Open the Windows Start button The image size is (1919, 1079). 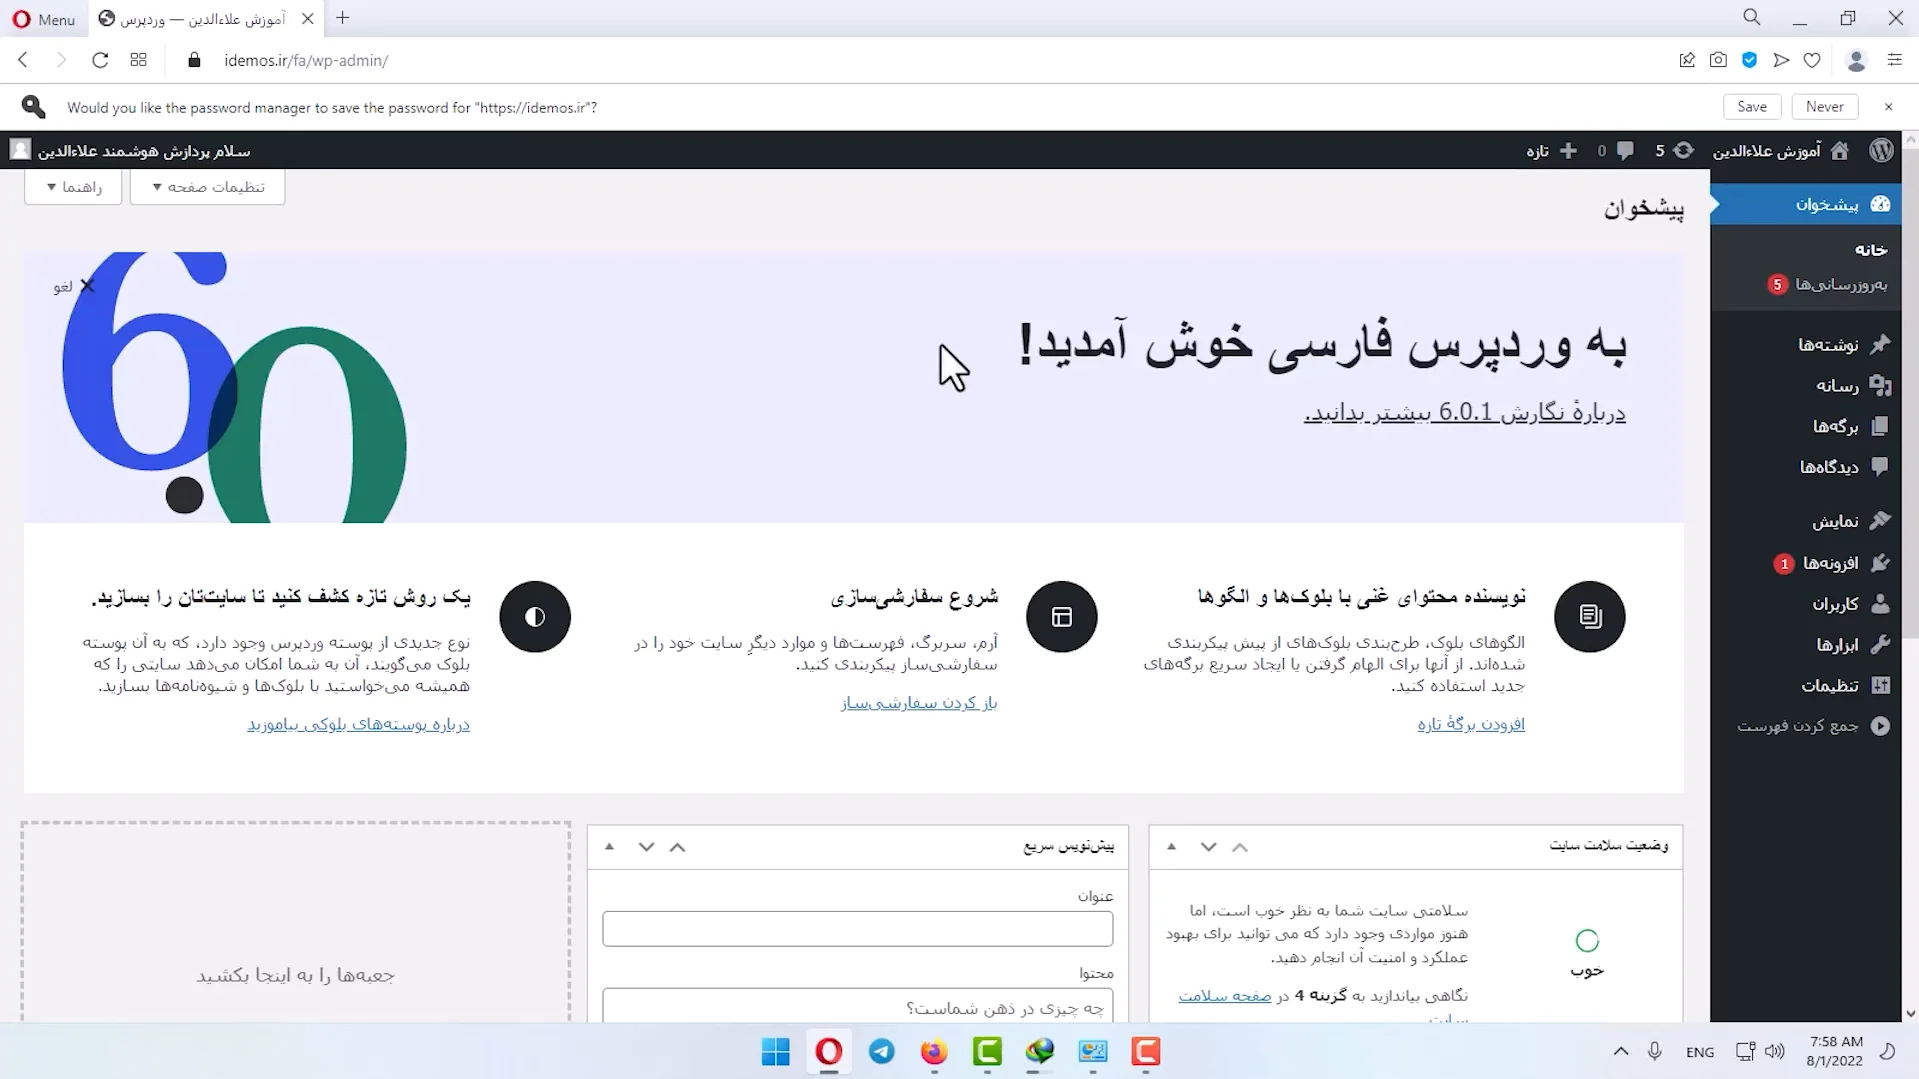point(775,1052)
